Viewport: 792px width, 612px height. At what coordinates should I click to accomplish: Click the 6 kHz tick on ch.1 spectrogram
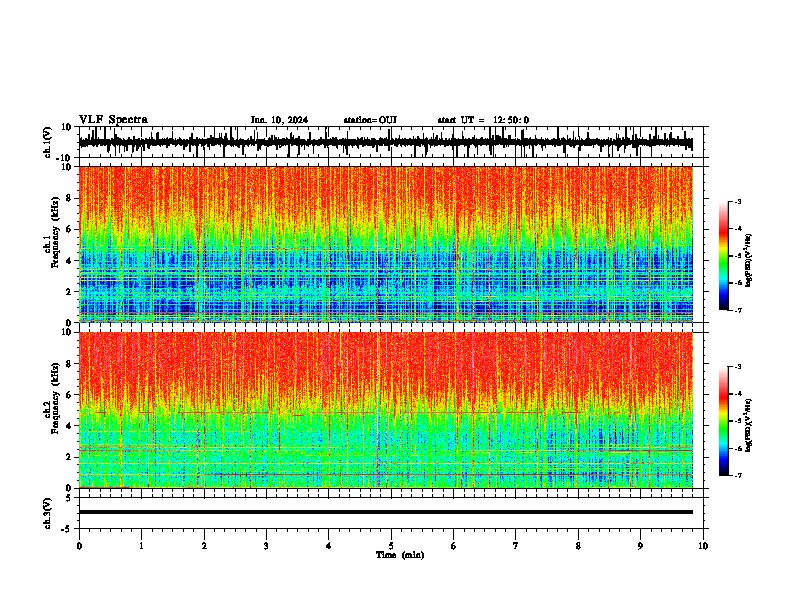click(x=69, y=229)
